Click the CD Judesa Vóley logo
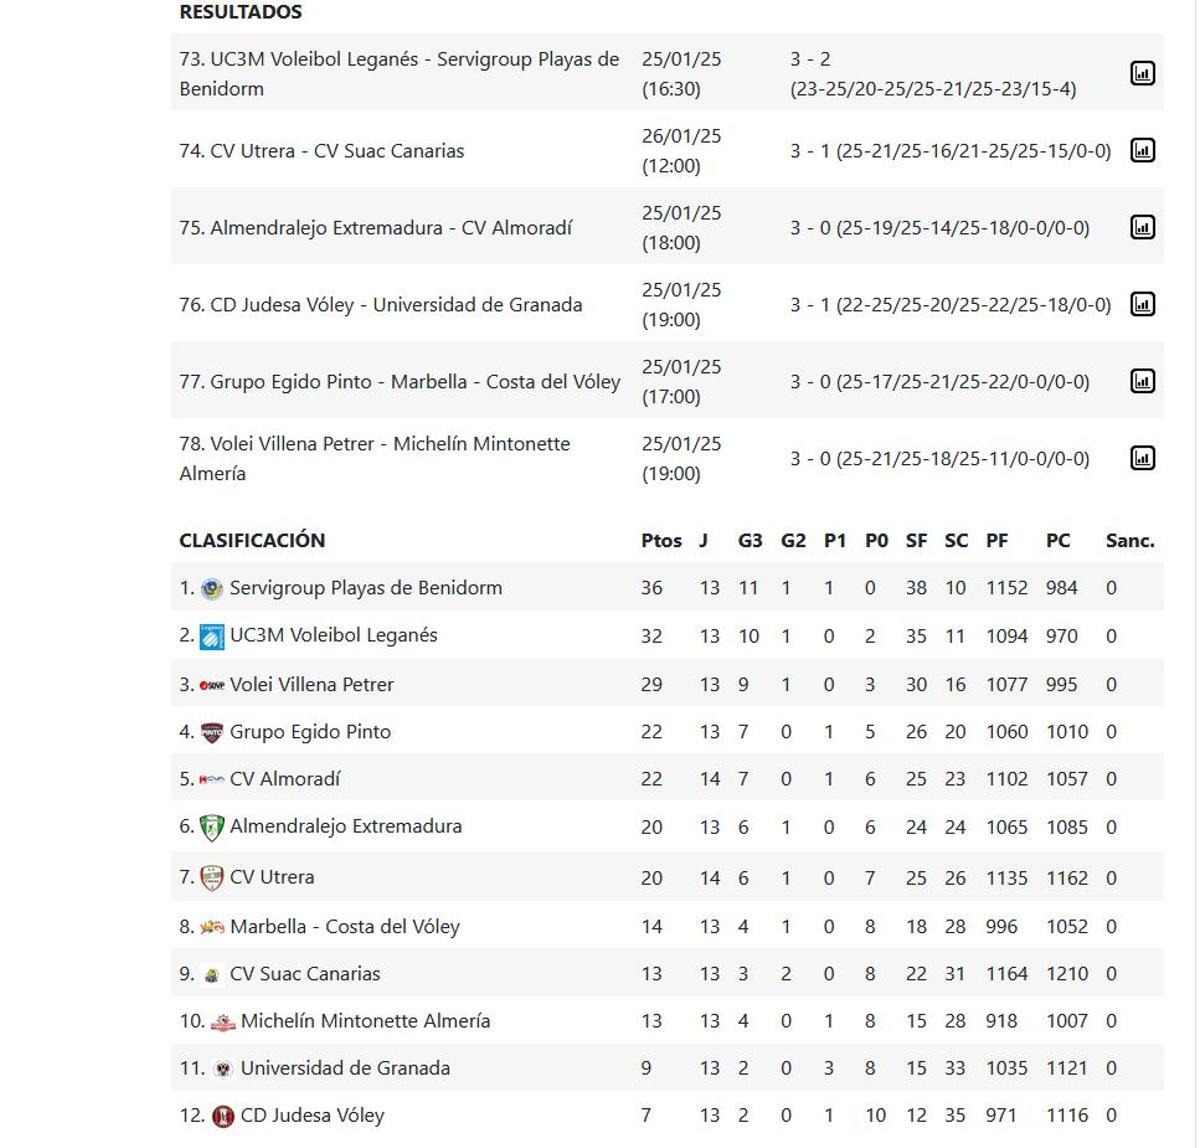Viewport: 1200px width, 1148px height. 222,1115
